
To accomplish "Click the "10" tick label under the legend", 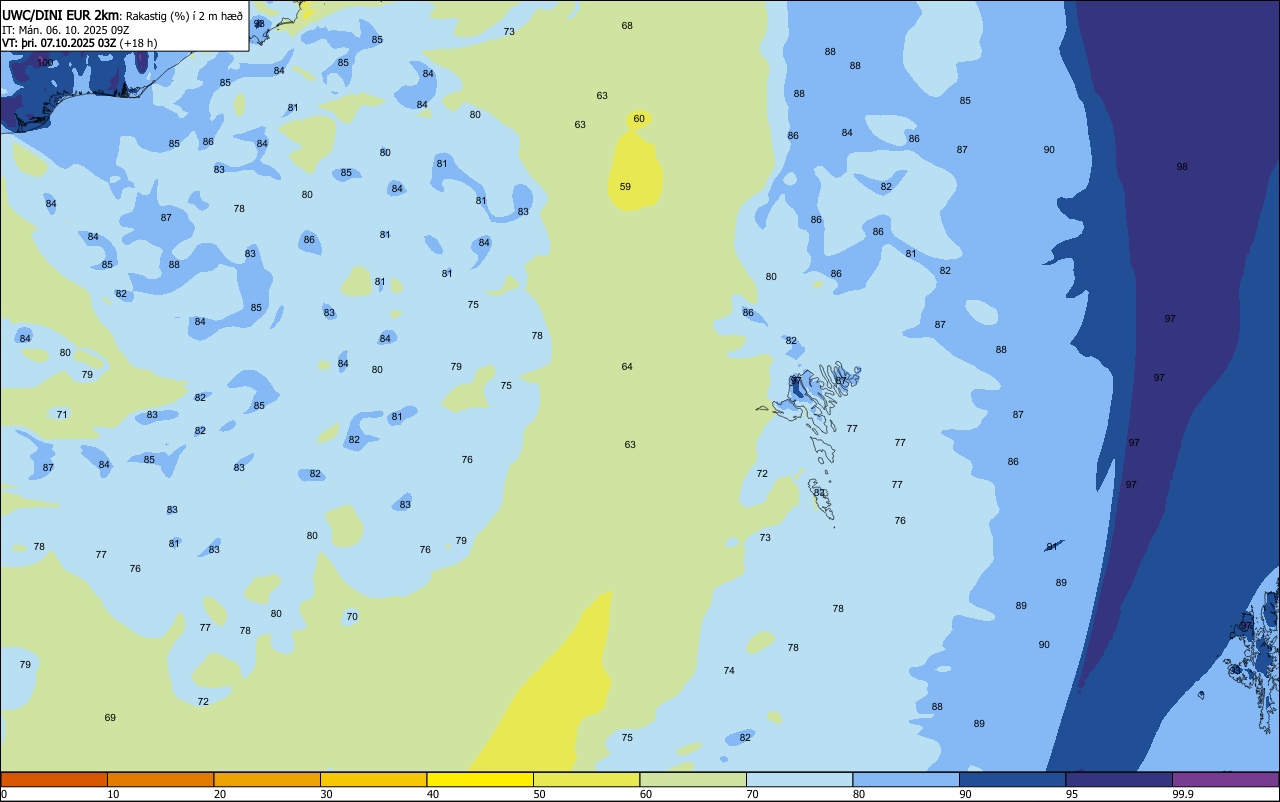I will (113, 794).
